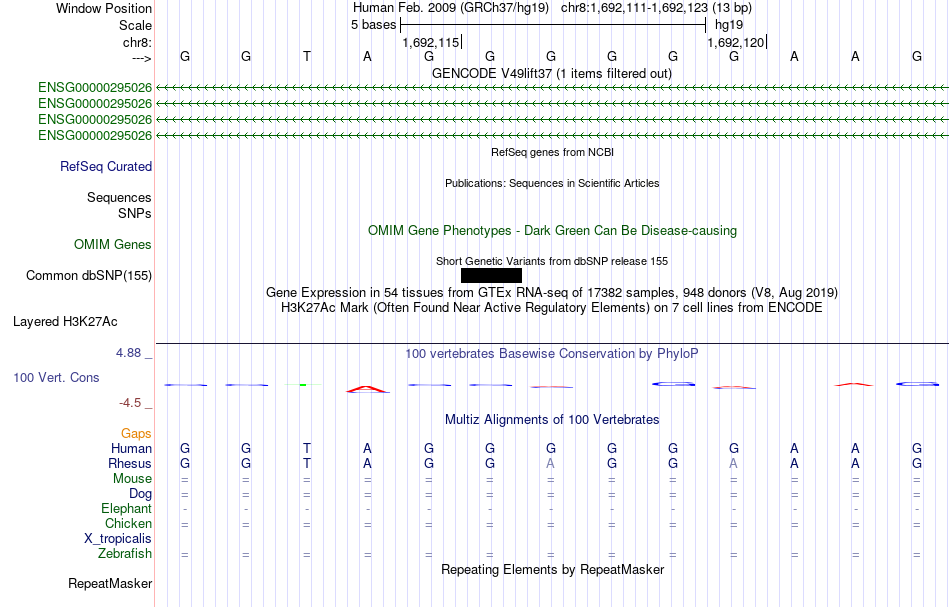Open the OMIM Gene Phenotypes track title
The width and height of the screenshot is (950, 607).
pyautogui.click(x=553, y=231)
